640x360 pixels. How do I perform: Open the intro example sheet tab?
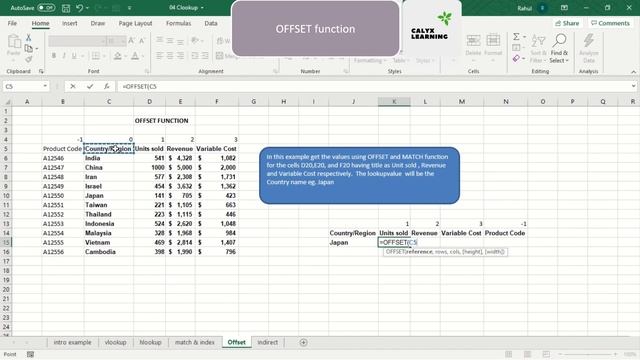tap(72, 342)
